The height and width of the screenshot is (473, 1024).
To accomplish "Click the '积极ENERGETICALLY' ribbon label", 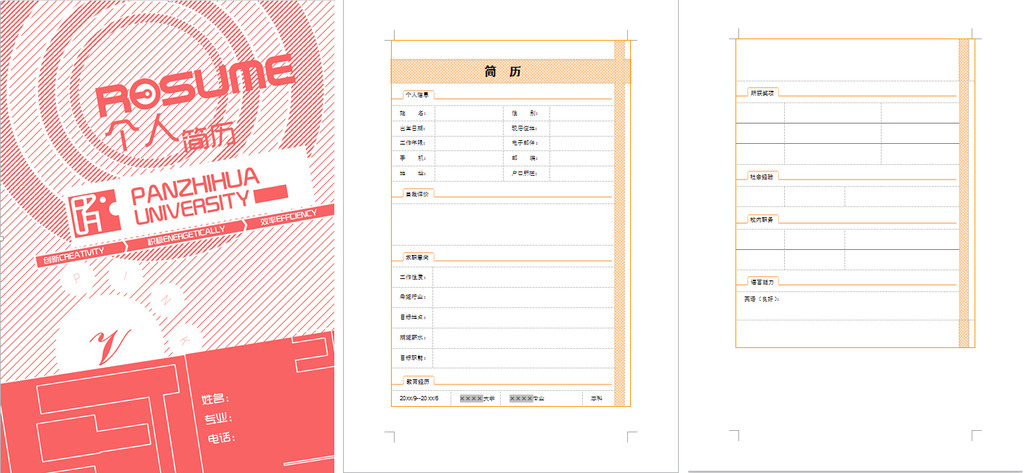I will pos(187,235).
